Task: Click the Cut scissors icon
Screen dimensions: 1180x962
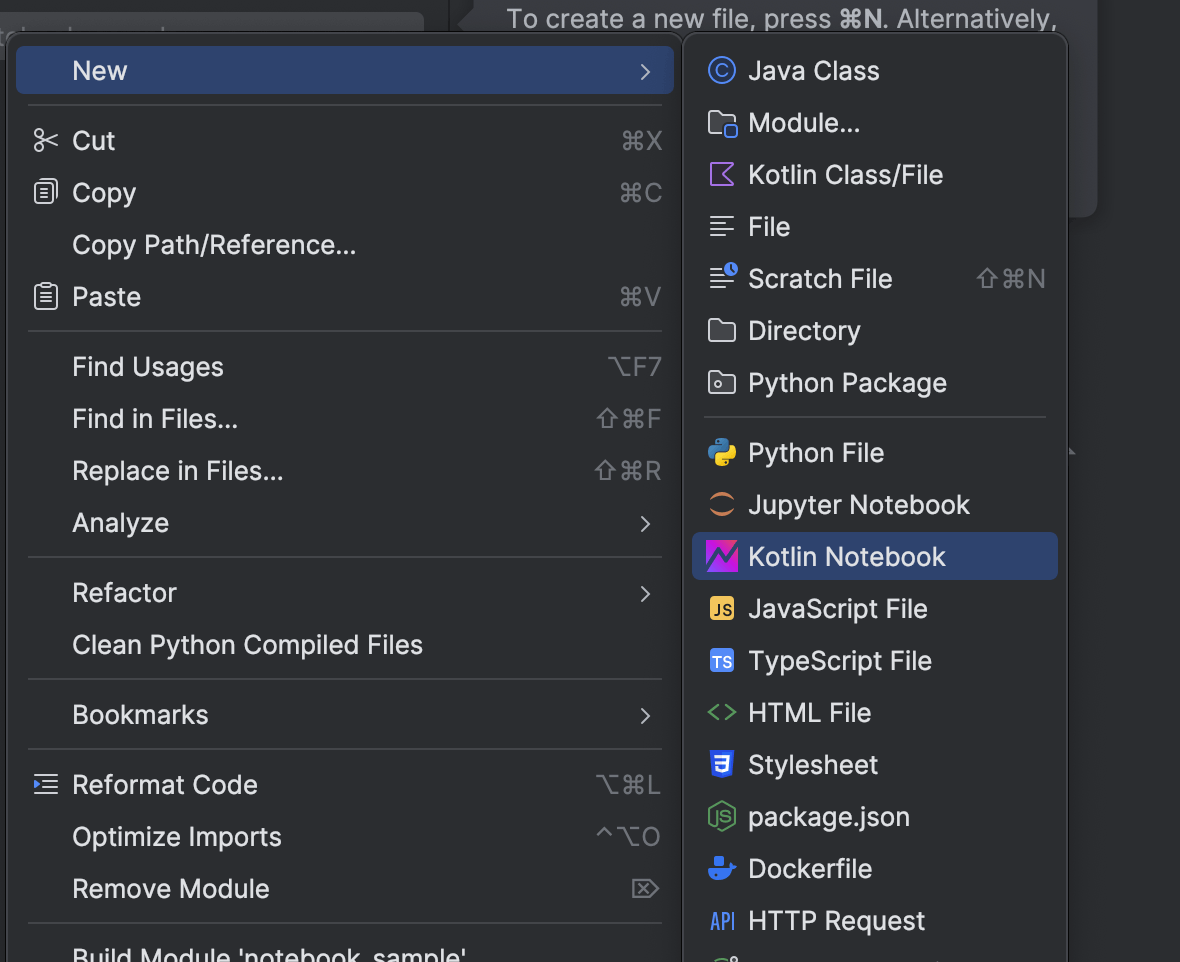Action: 46,141
